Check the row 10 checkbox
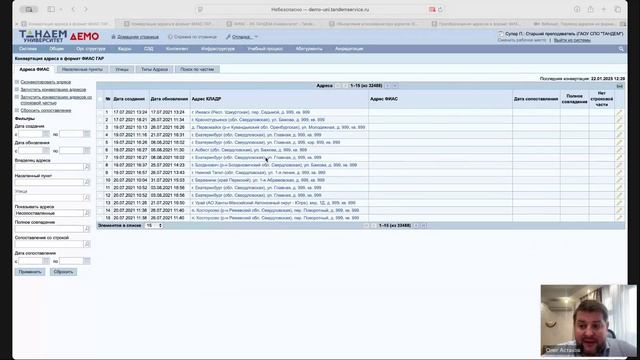 (100, 180)
